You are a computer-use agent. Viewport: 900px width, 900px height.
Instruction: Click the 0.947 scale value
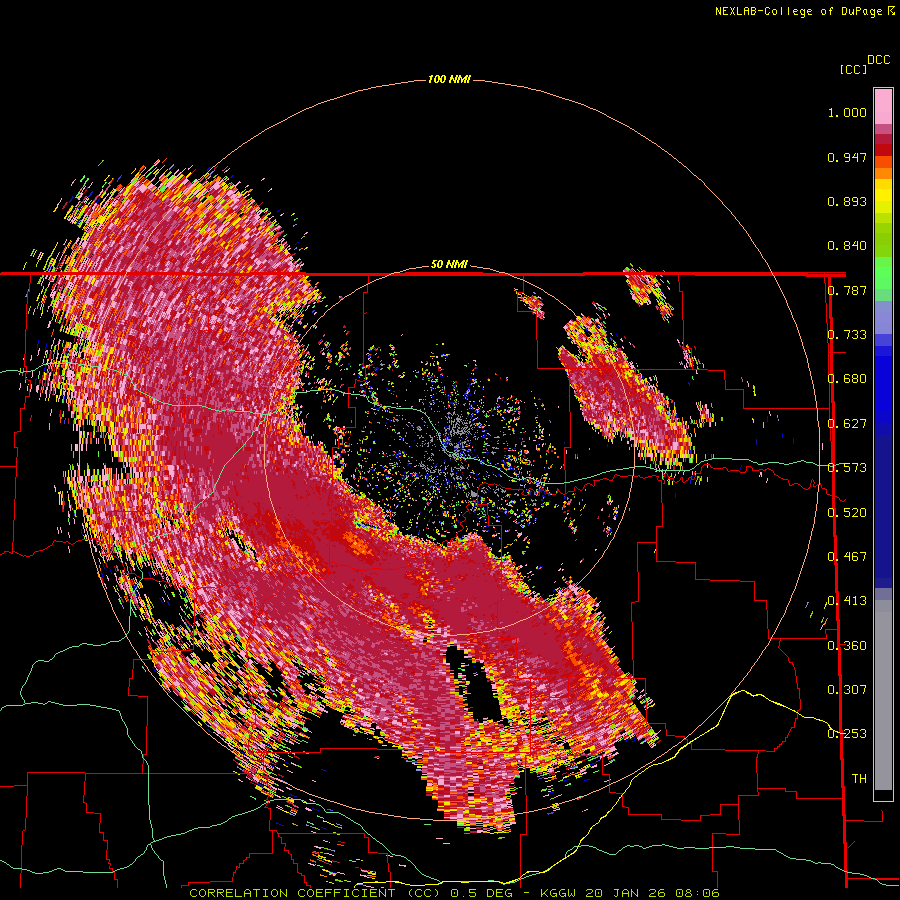click(847, 157)
